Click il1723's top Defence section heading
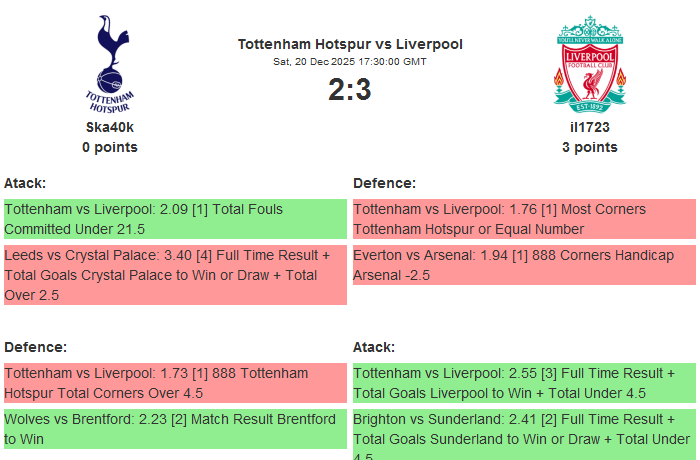Image resolution: width=700 pixels, height=460 pixels. pos(384,183)
